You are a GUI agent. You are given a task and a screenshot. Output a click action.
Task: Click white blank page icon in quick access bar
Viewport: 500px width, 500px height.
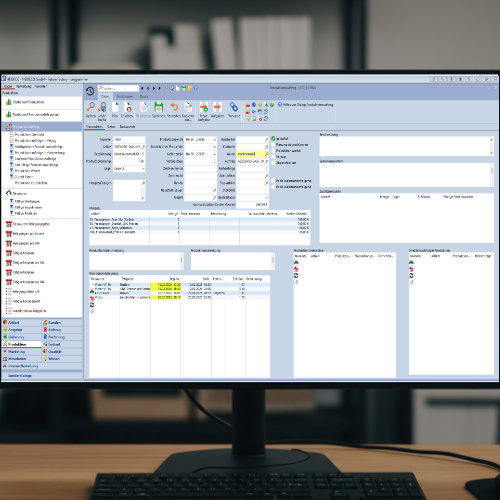click(178, 88)
